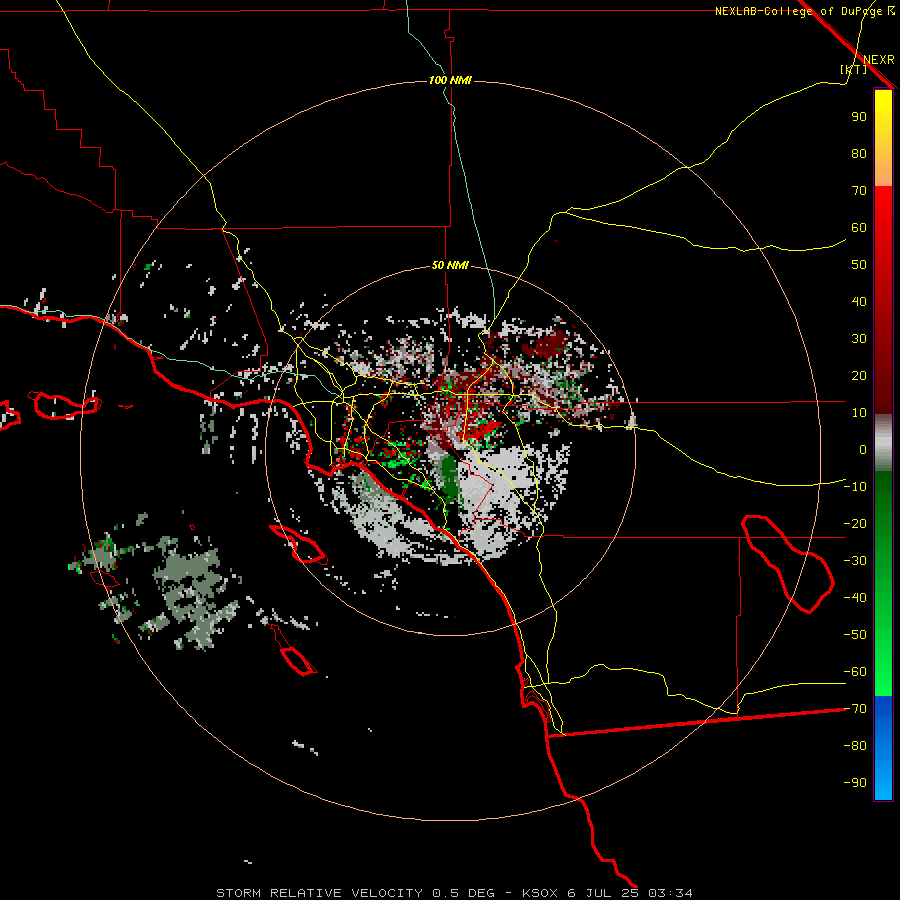The height and width of the screenshot is (900, 900).
Task: Pick the blue segment of the velocity color bar
Action: (x=883, y=747)
